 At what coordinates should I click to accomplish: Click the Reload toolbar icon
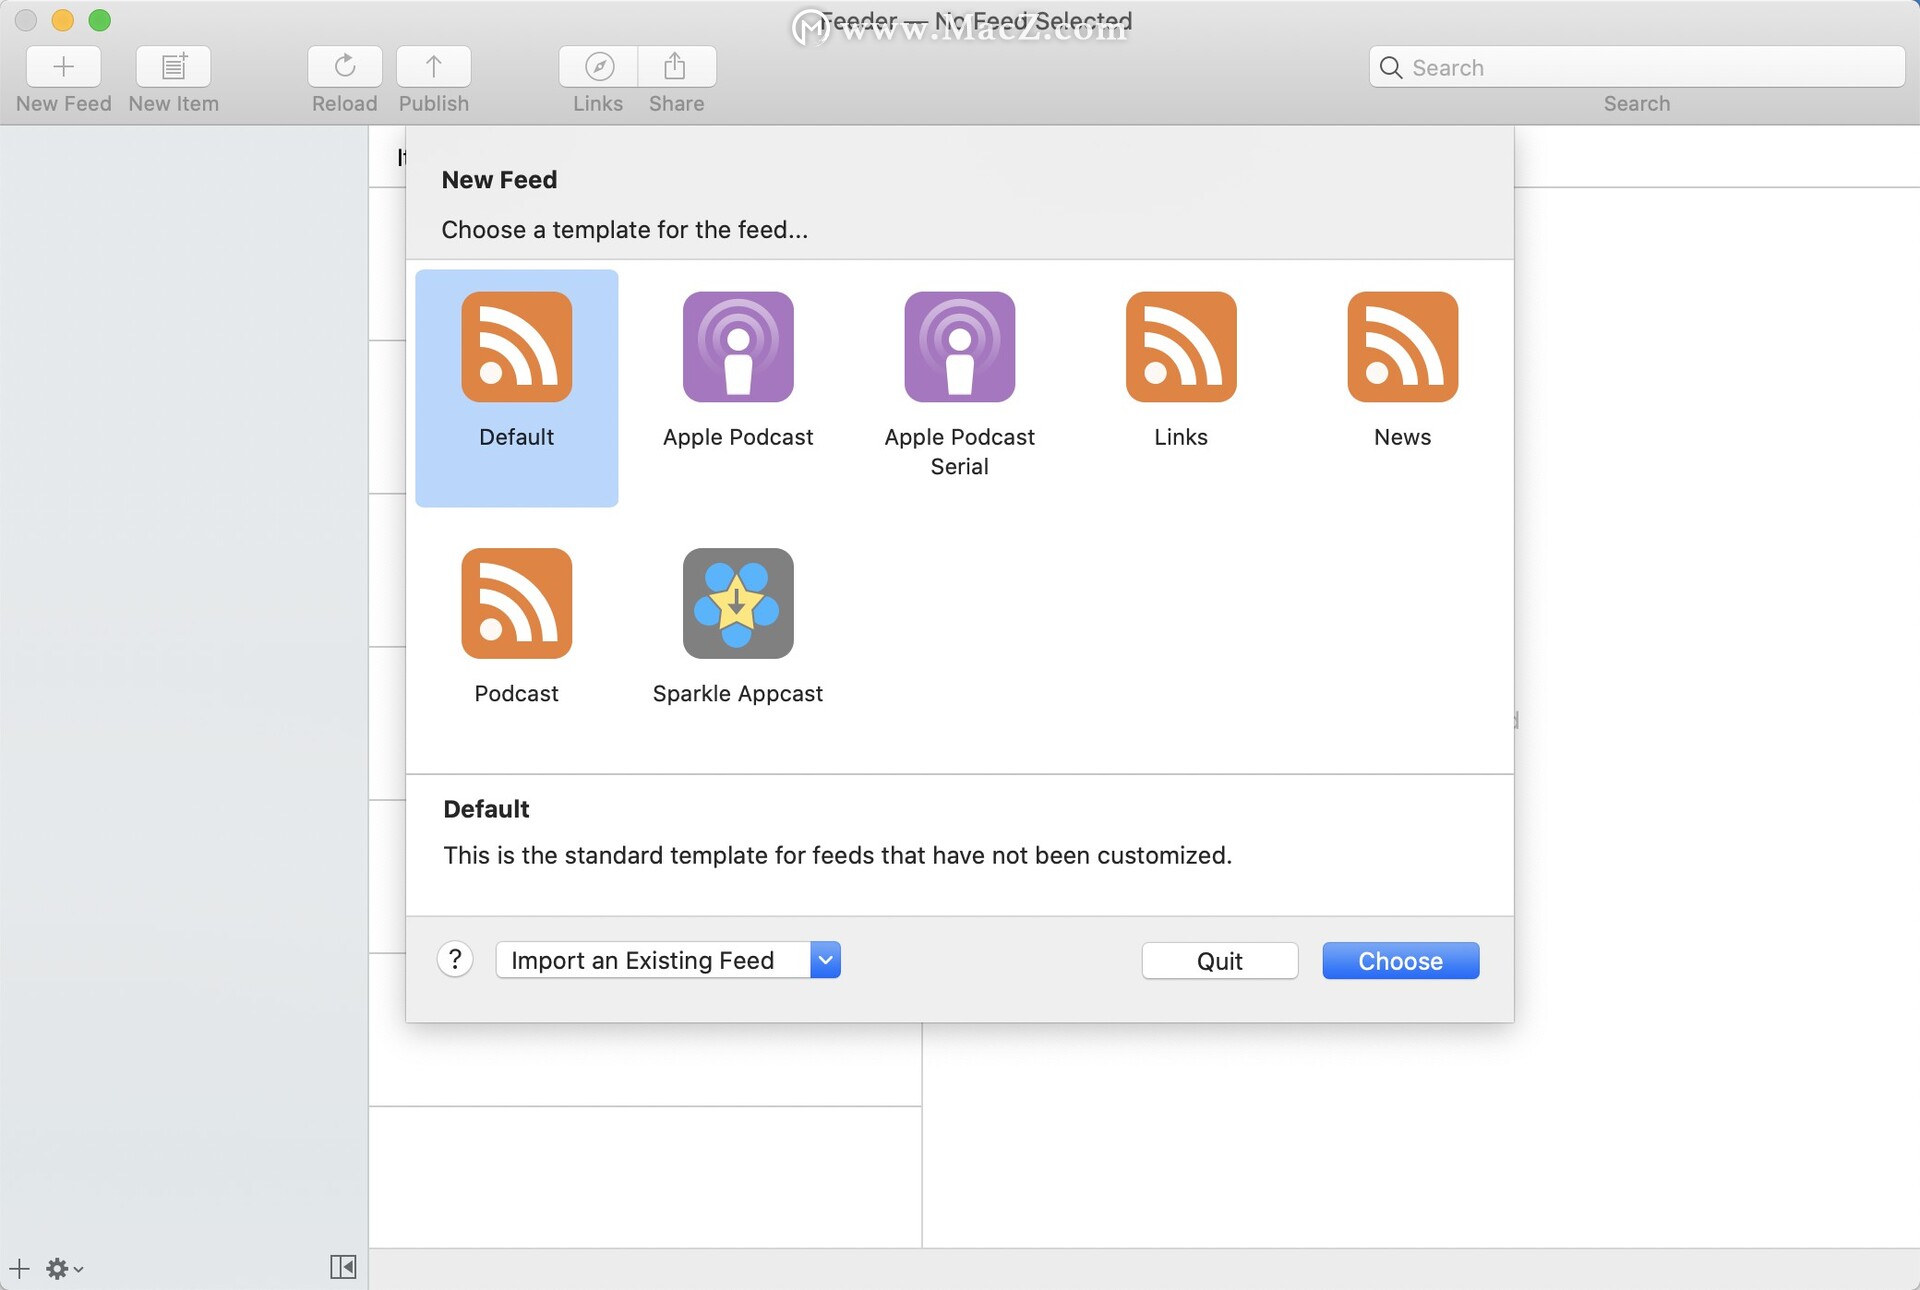click(343, 66)
